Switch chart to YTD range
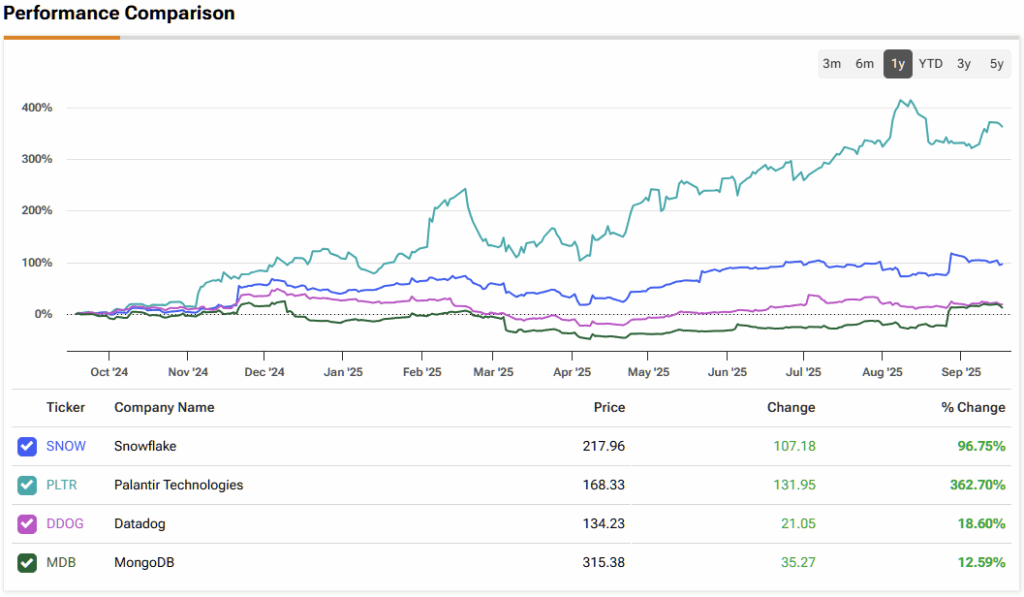The height and width of the screenshot is (597, 1024). (x=930, y=64)
